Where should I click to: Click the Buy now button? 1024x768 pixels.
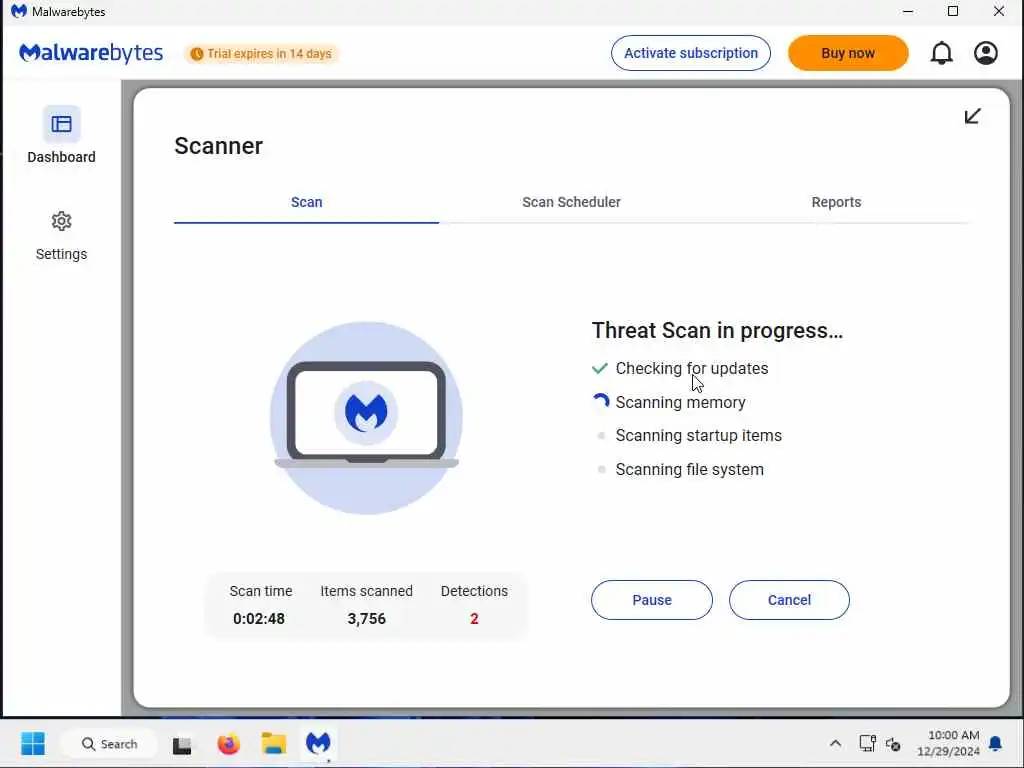[848, 53]
